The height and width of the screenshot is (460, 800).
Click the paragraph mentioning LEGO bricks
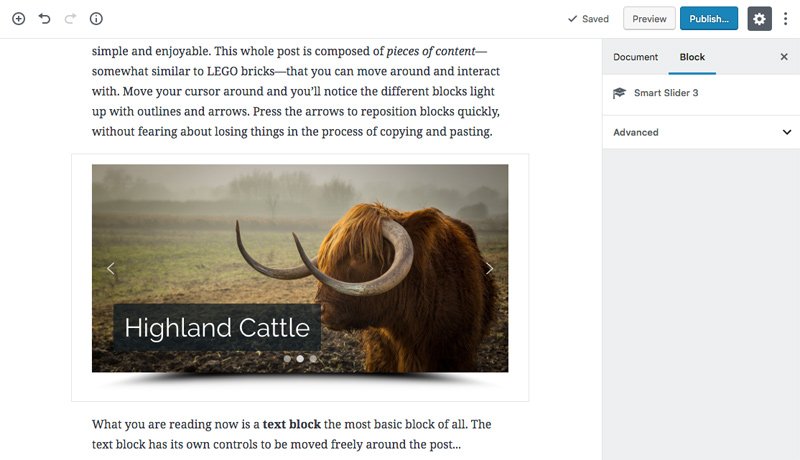click(296, 91)
